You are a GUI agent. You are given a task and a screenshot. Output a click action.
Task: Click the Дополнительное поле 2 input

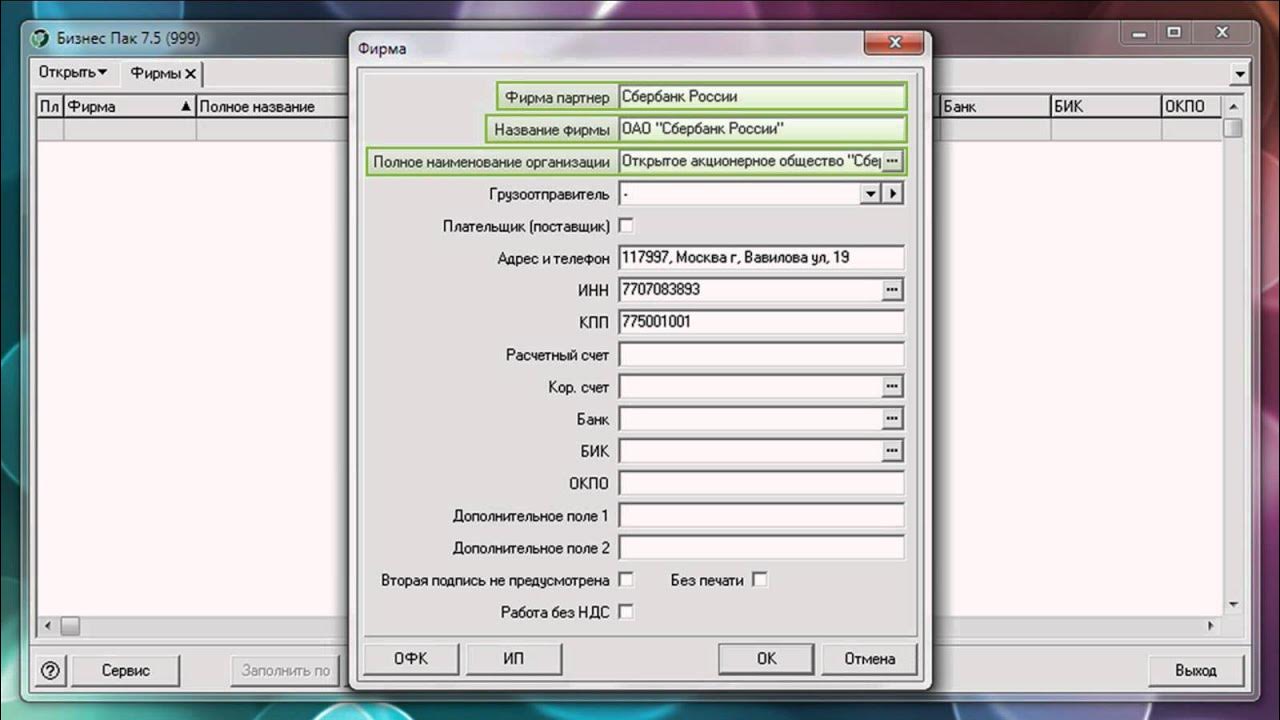[762, 547]
